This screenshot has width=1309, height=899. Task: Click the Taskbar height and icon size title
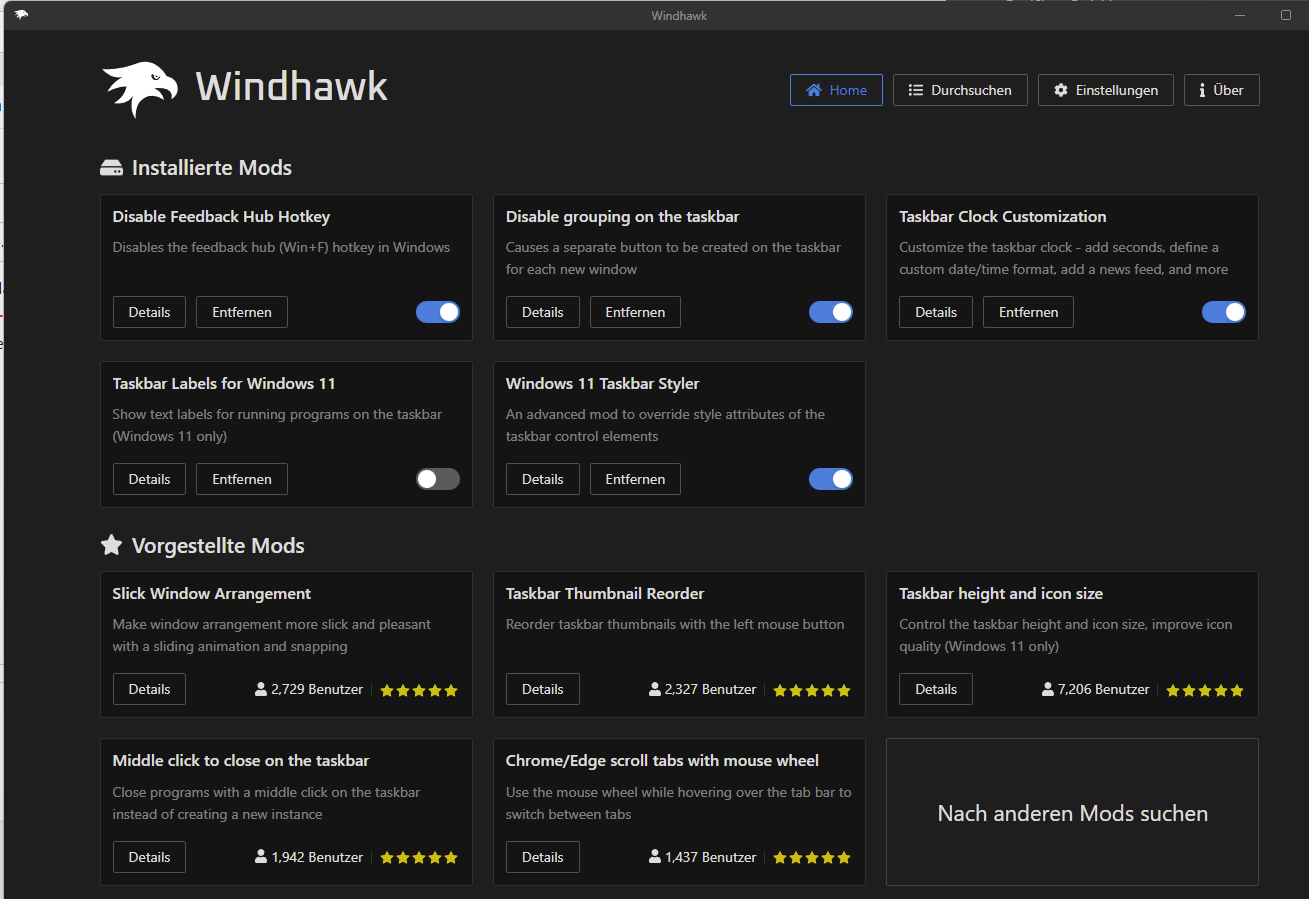1001,593
